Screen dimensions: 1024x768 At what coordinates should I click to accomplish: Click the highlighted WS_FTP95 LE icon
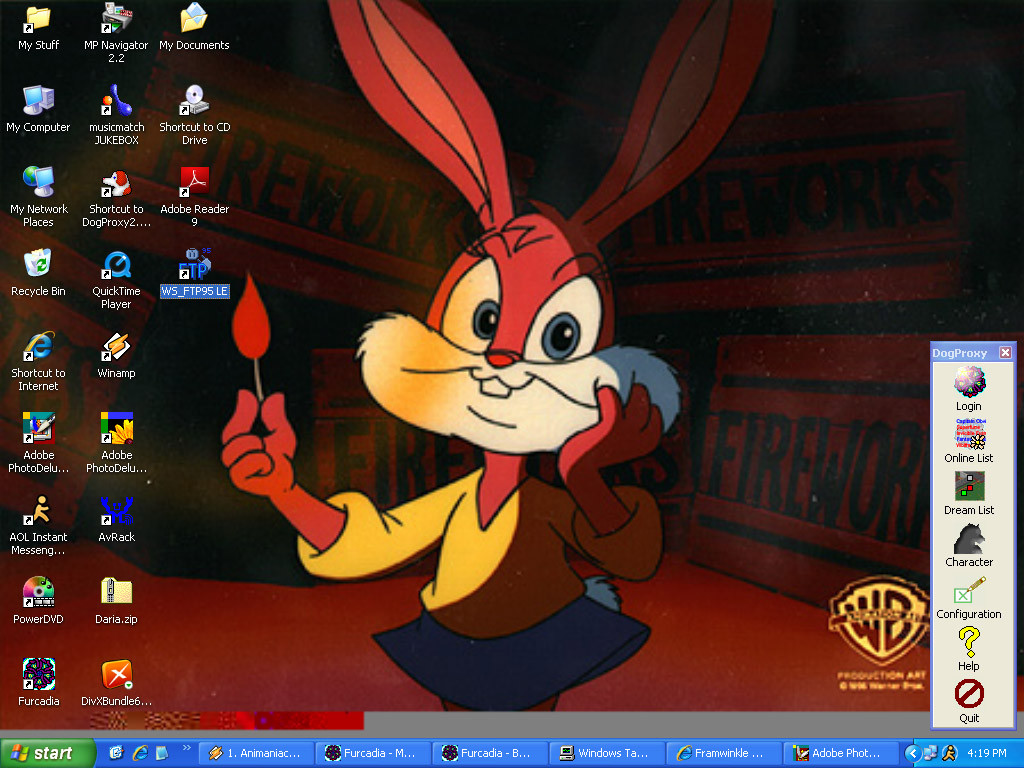[x=195, y=273]
